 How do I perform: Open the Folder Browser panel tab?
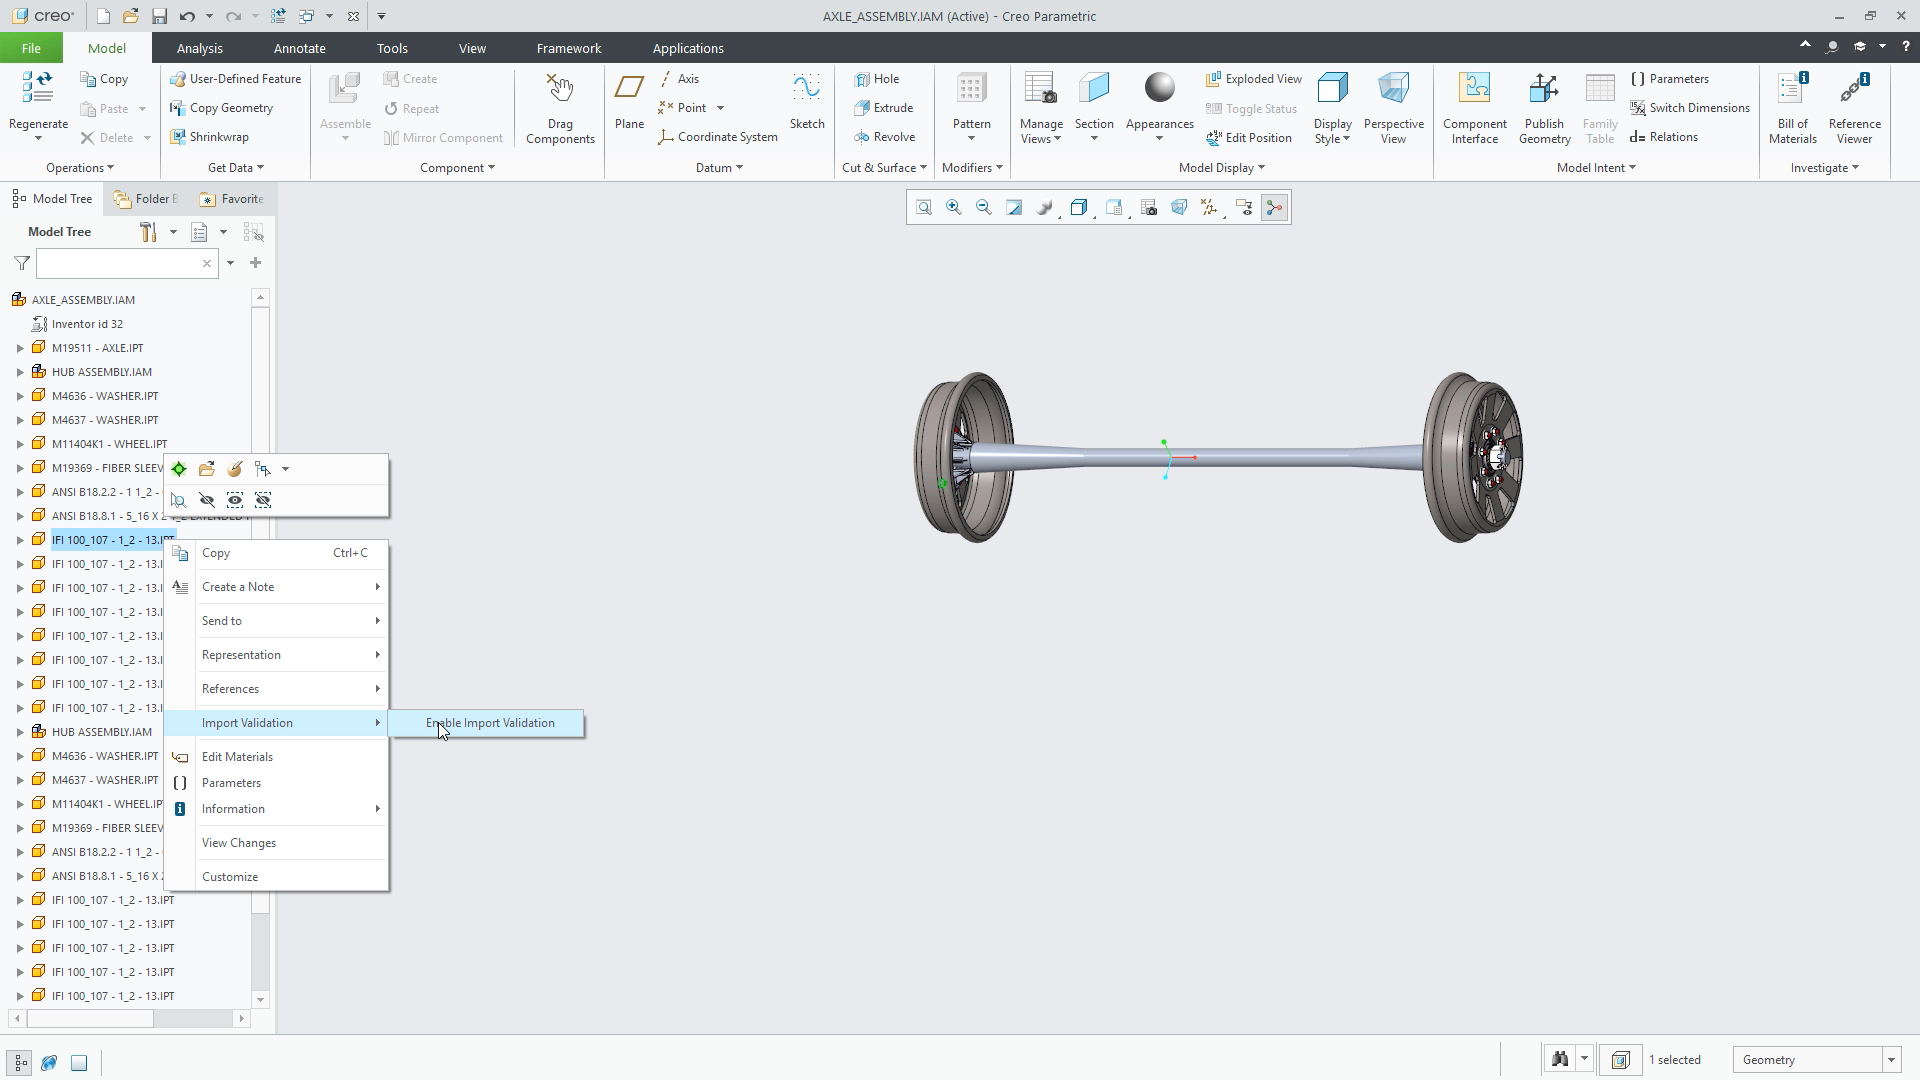coord(147,199)
